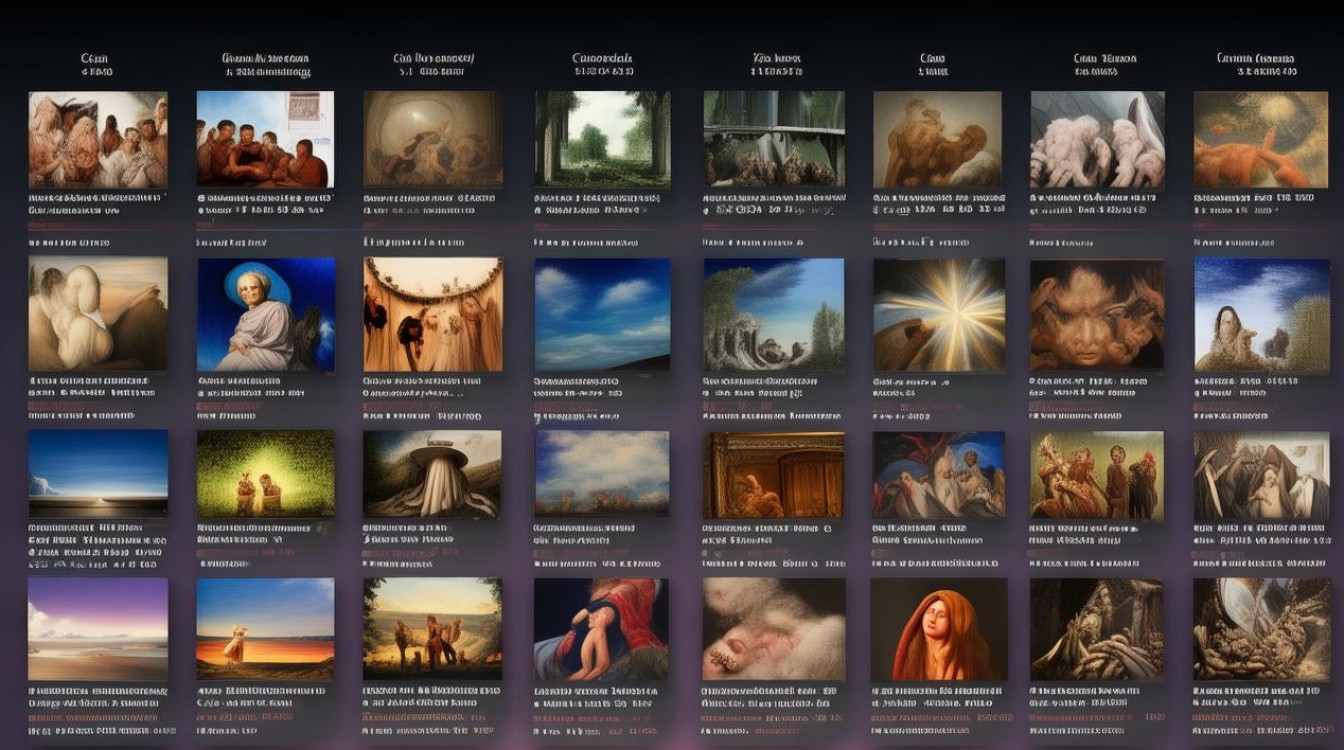
Task: Open the standing group in red-brown costumes thumbnail
Action: point(1097,474)
